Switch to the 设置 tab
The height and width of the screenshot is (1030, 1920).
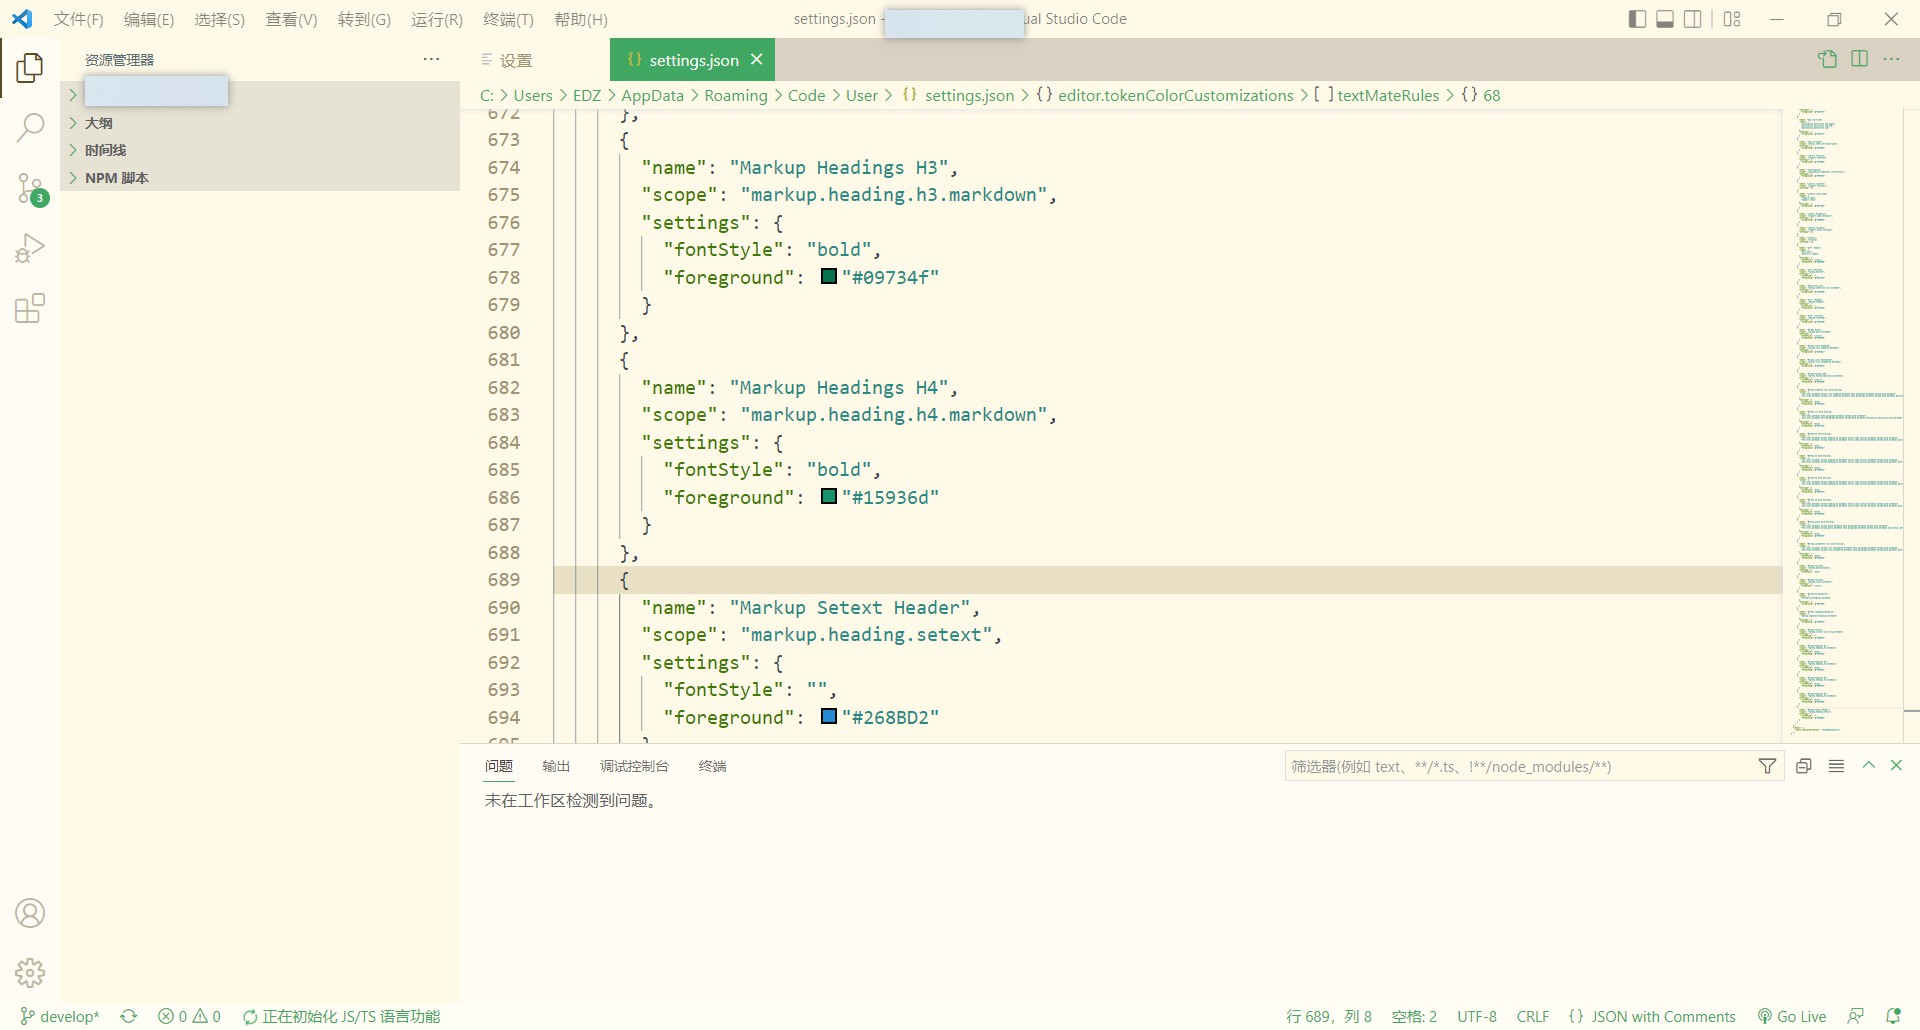coord(516,60)
